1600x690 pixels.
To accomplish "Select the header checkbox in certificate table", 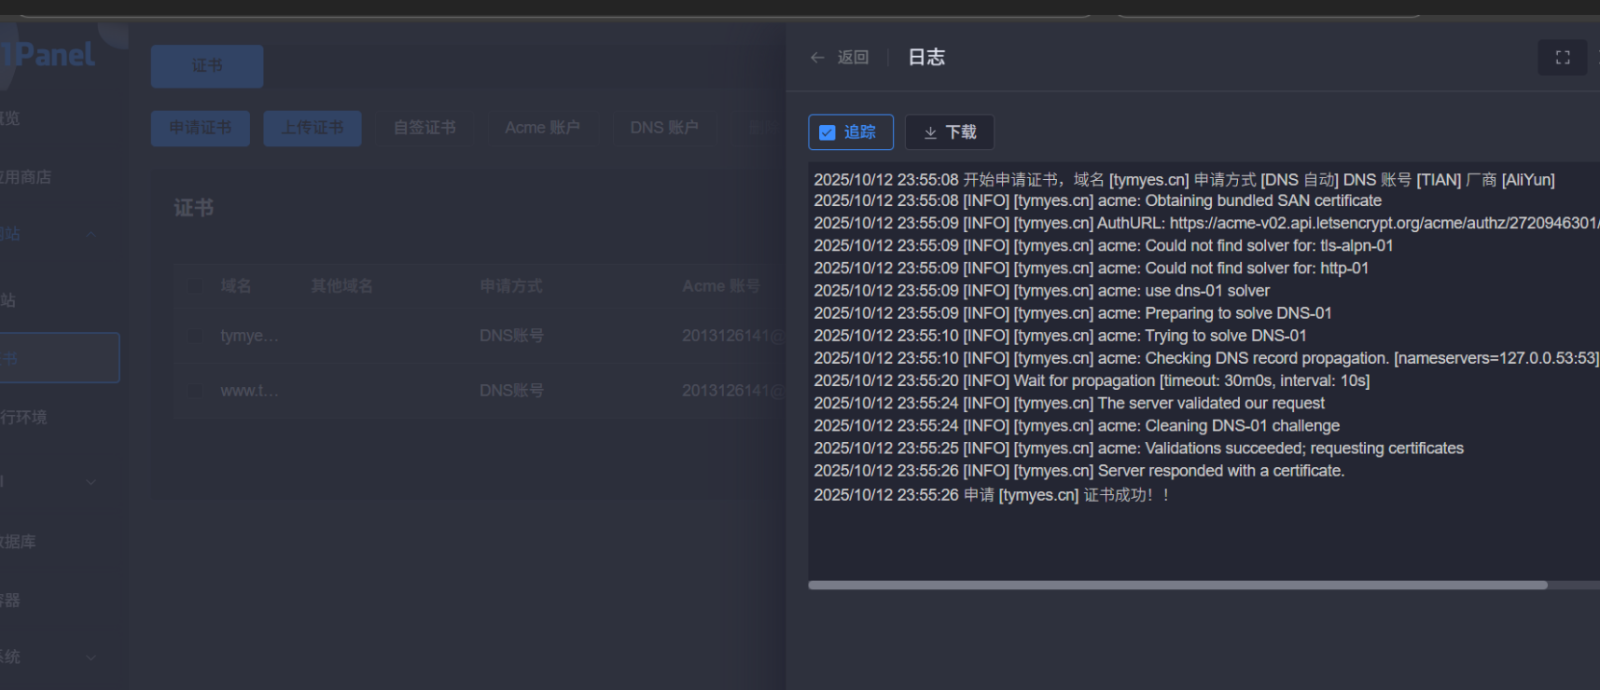I will click(195, 287).
